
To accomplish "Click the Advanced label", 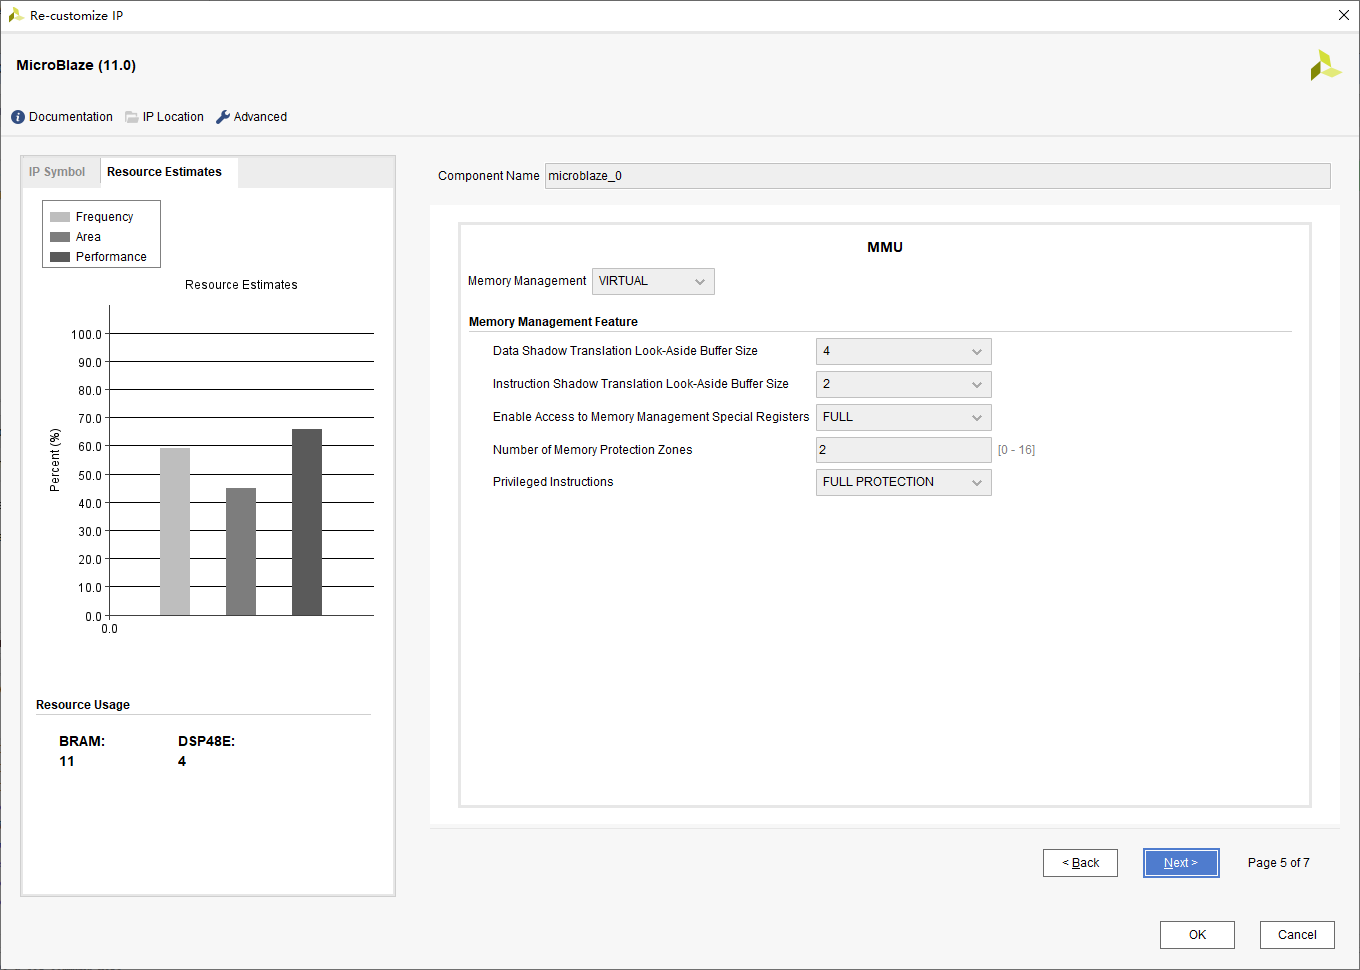I will click(260, 117).
